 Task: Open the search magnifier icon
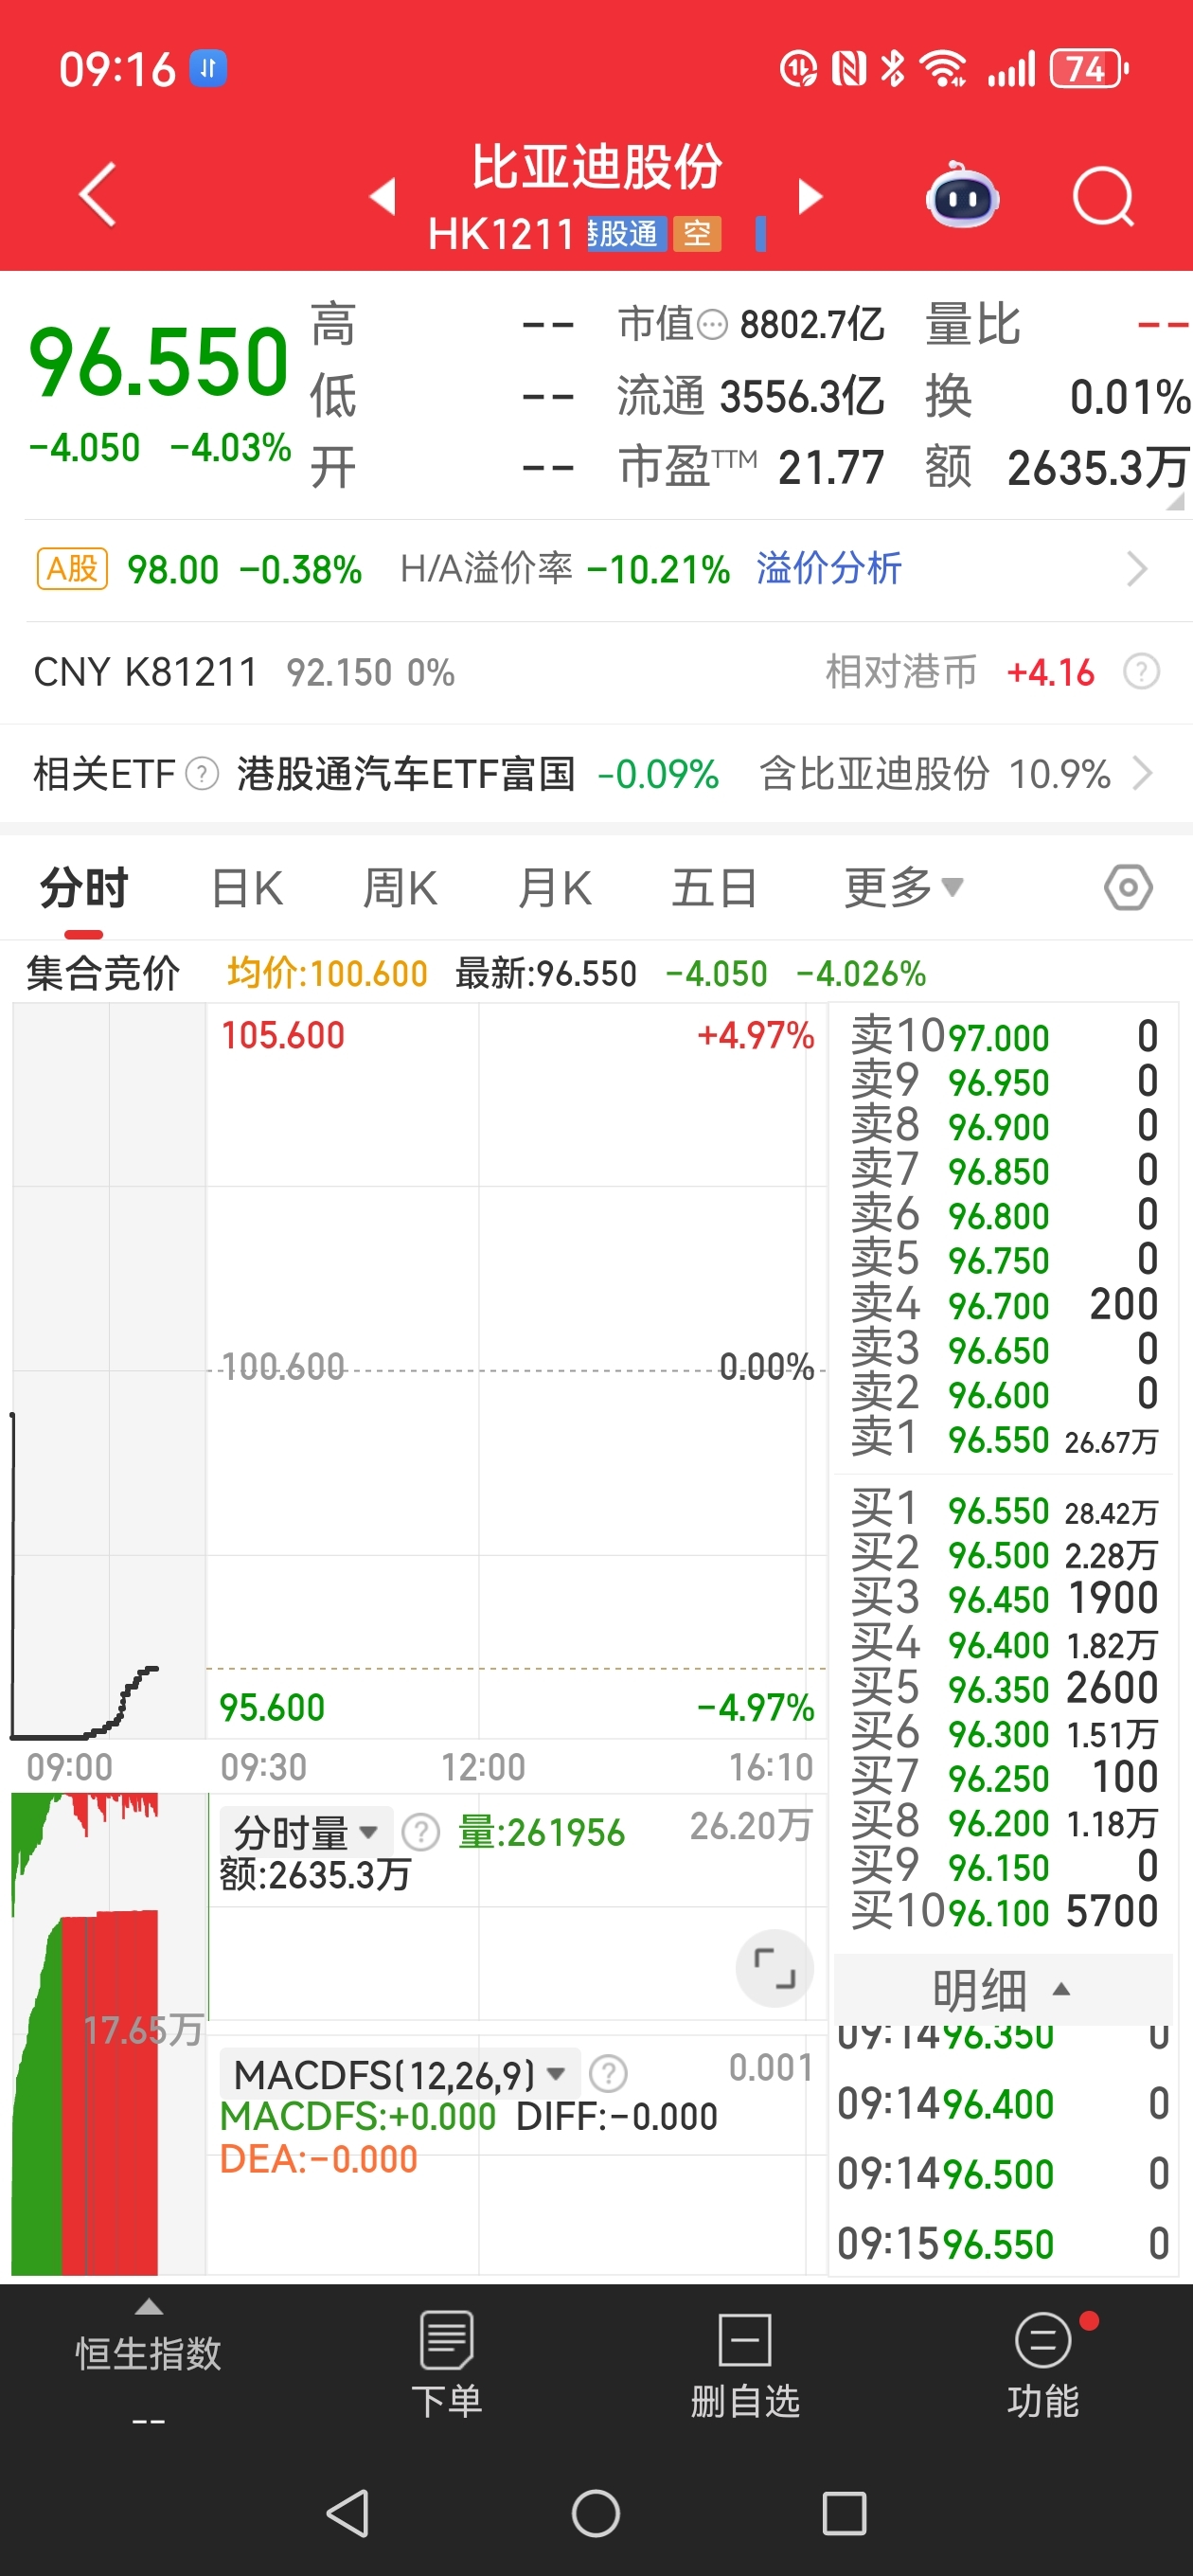click(x=1103, y=197)
